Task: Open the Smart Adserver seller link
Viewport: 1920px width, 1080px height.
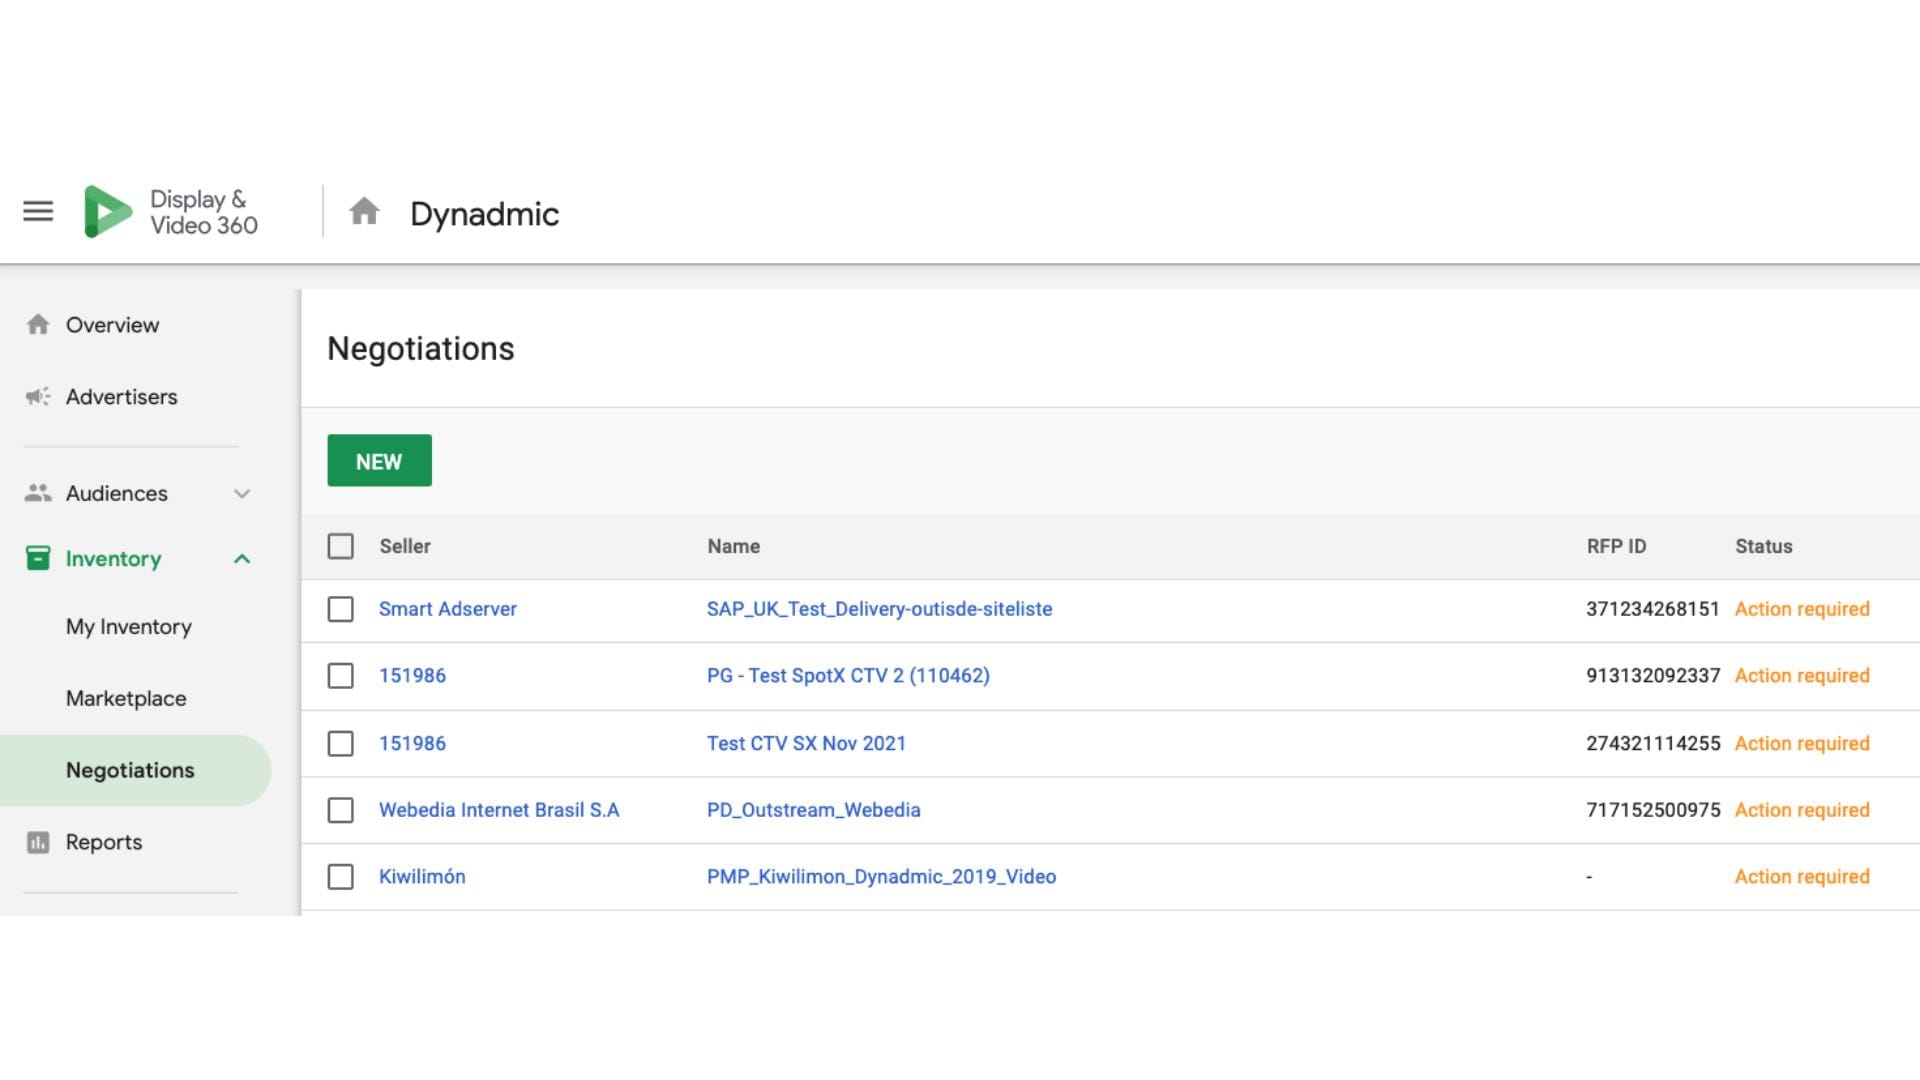Action: (x=447, y=609)
